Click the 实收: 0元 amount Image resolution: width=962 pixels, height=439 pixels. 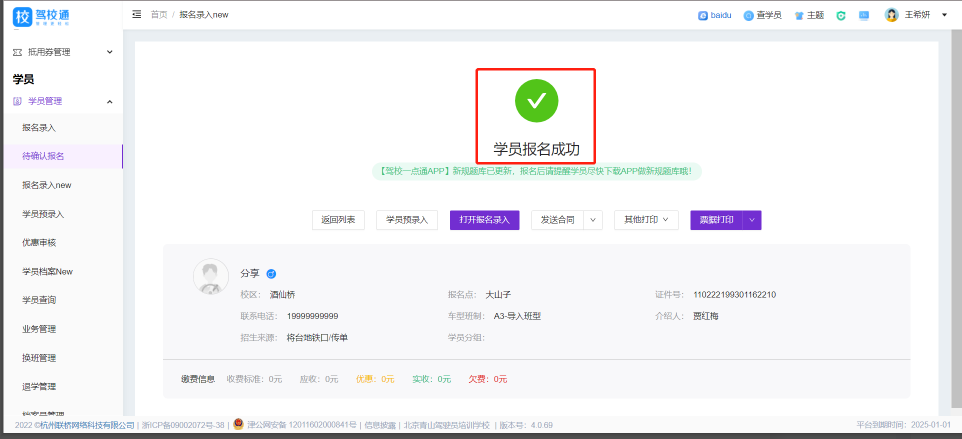[x=431, y=379]
